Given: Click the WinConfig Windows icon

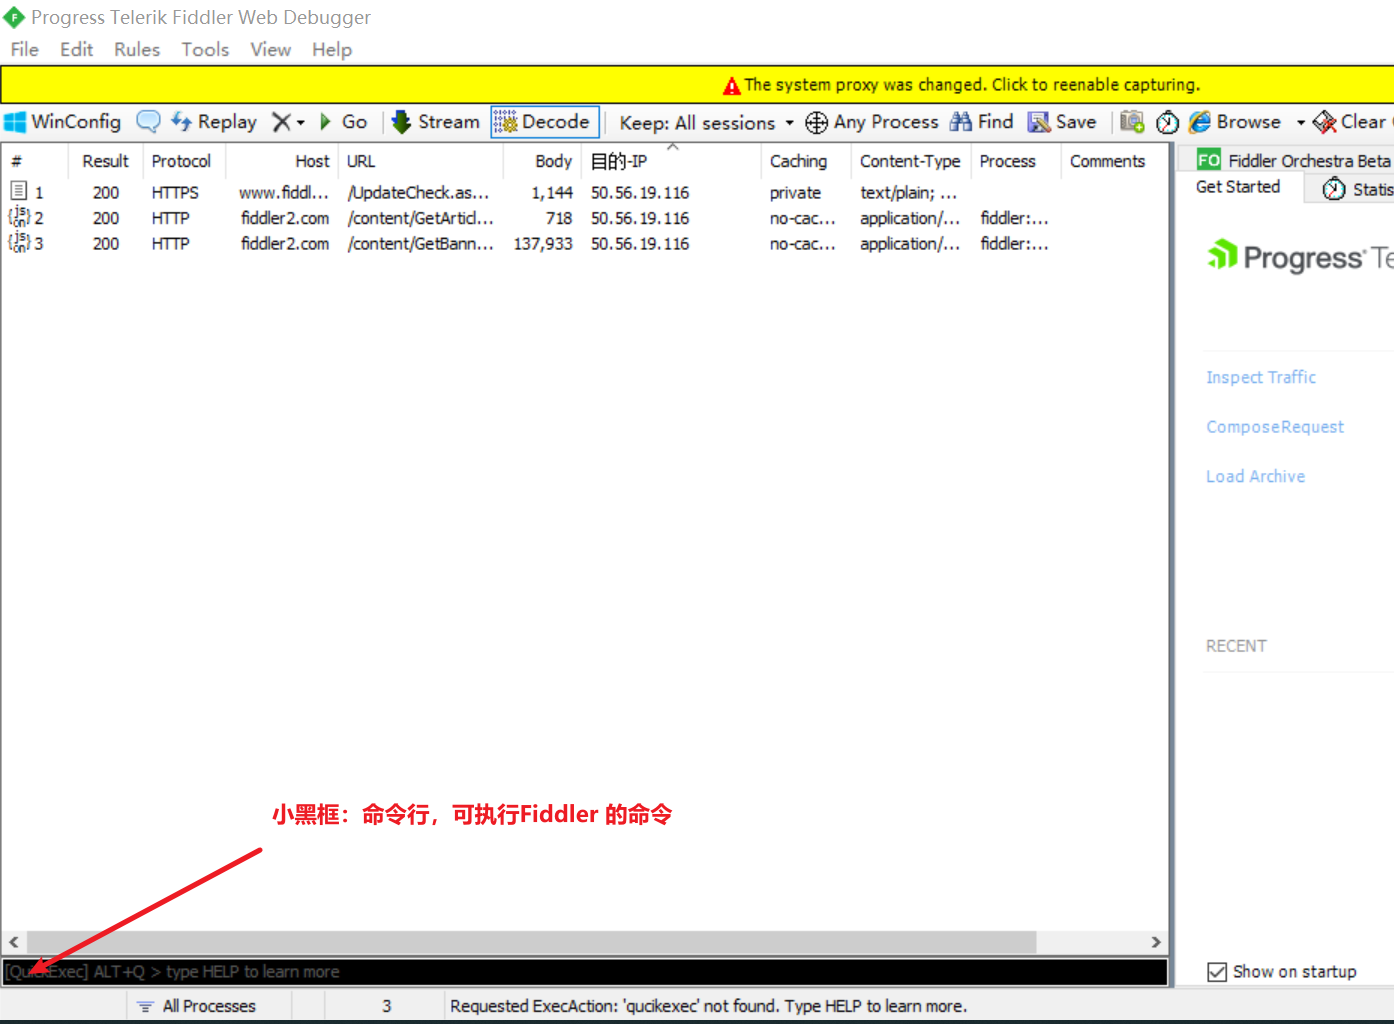Looking at the screenshot, I should [x=15, y=122].
